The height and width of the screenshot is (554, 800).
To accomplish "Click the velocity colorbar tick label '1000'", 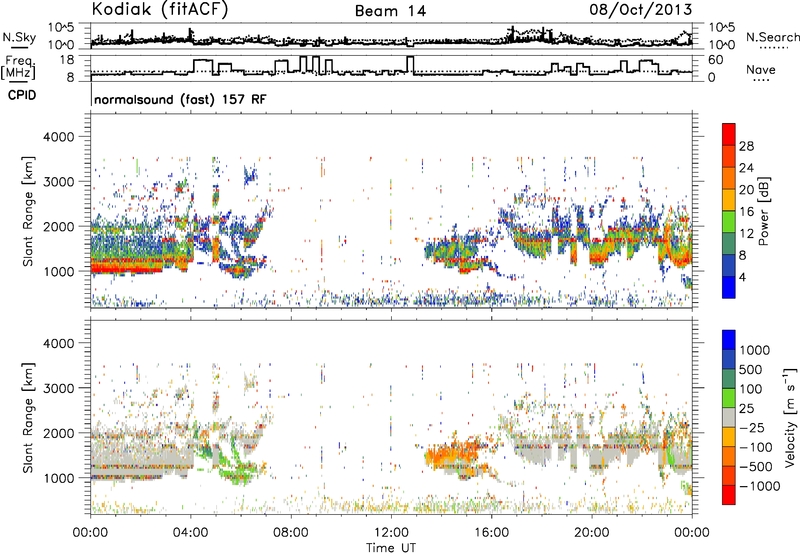I will pyautogui.click(x=754, y=350).
